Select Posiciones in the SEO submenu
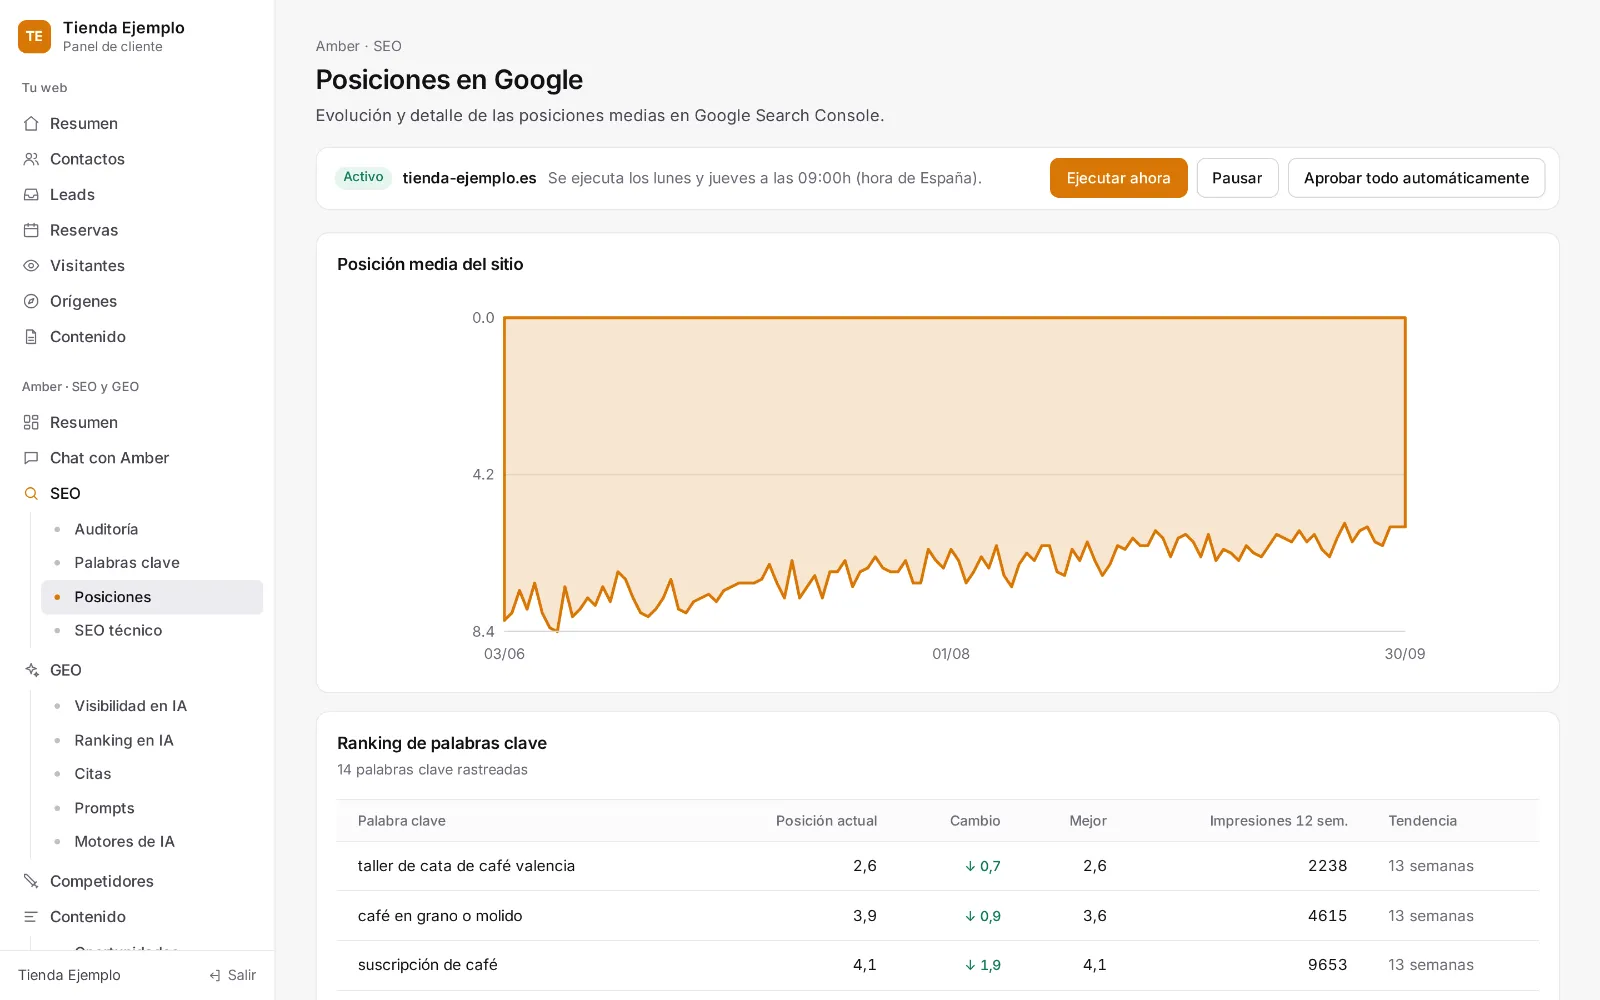 click(152, 597)
